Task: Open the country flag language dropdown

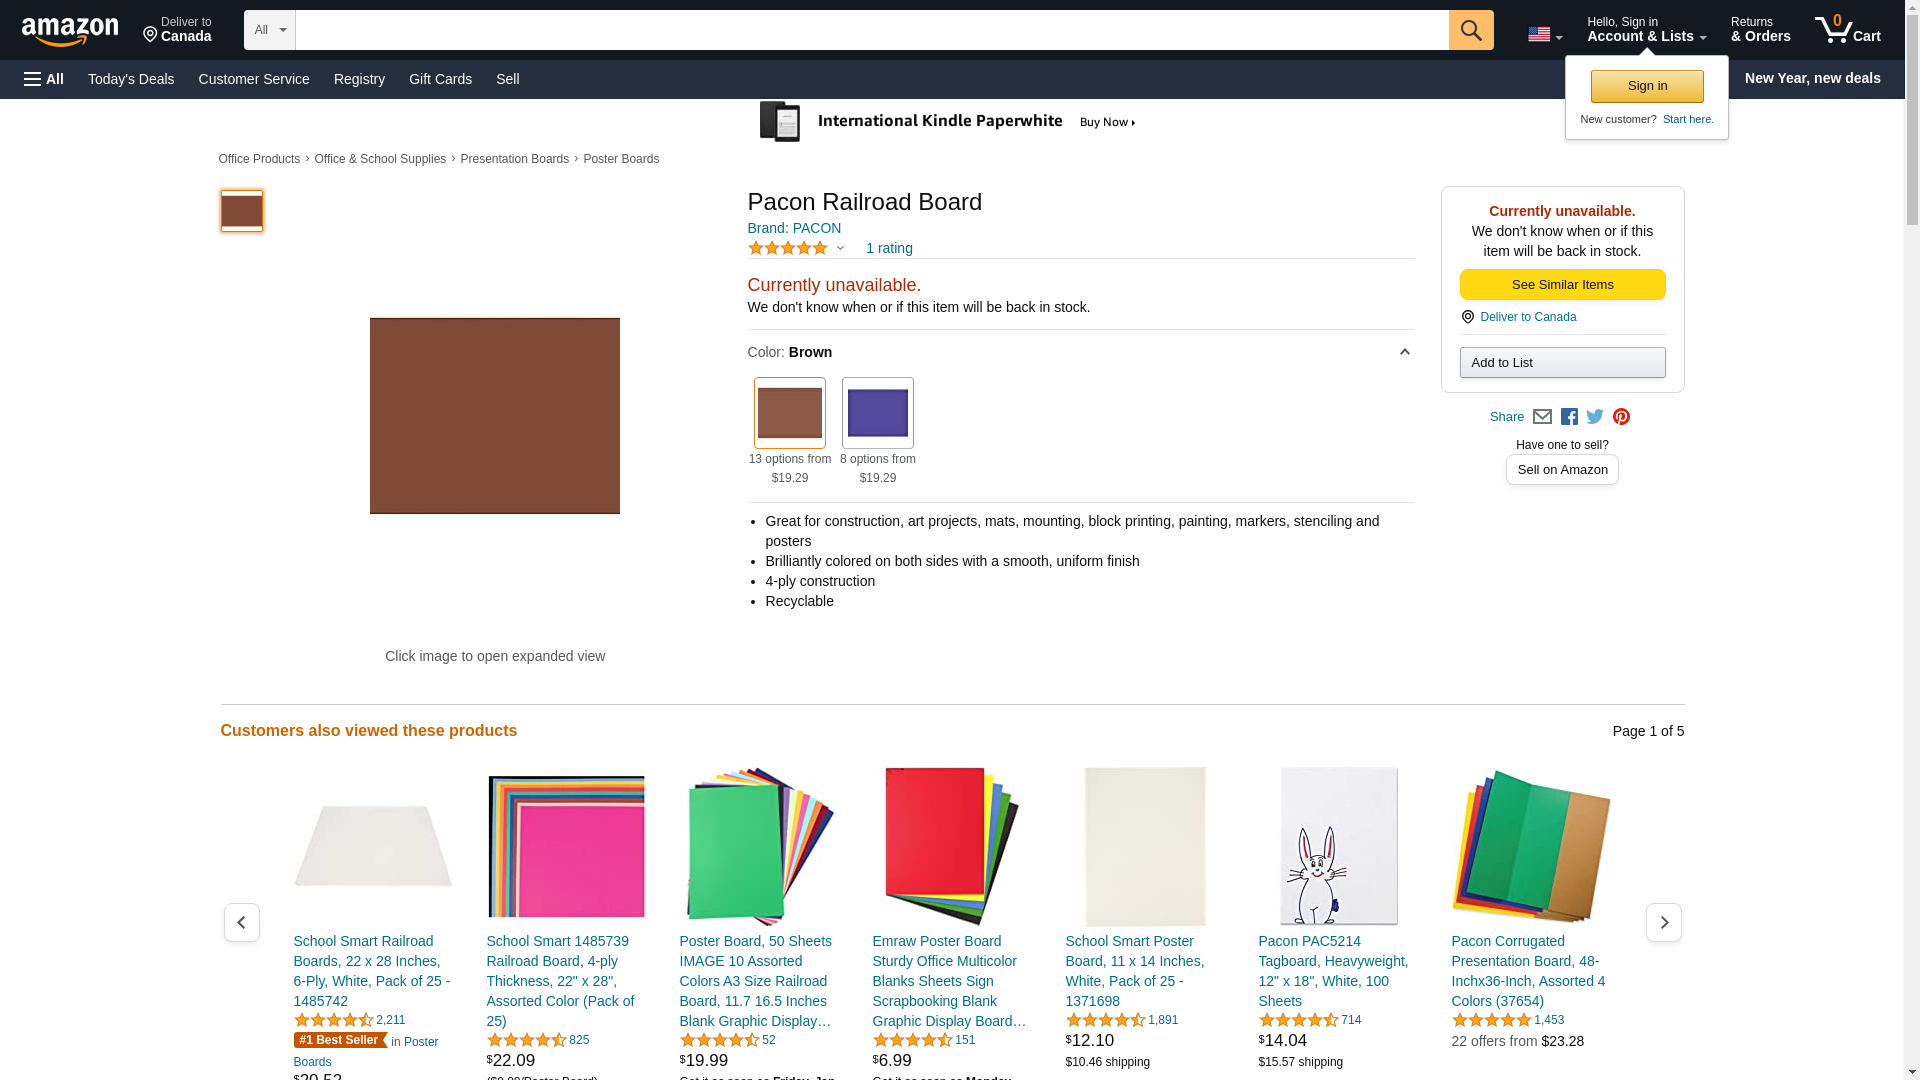Action: pos(1544,35)
